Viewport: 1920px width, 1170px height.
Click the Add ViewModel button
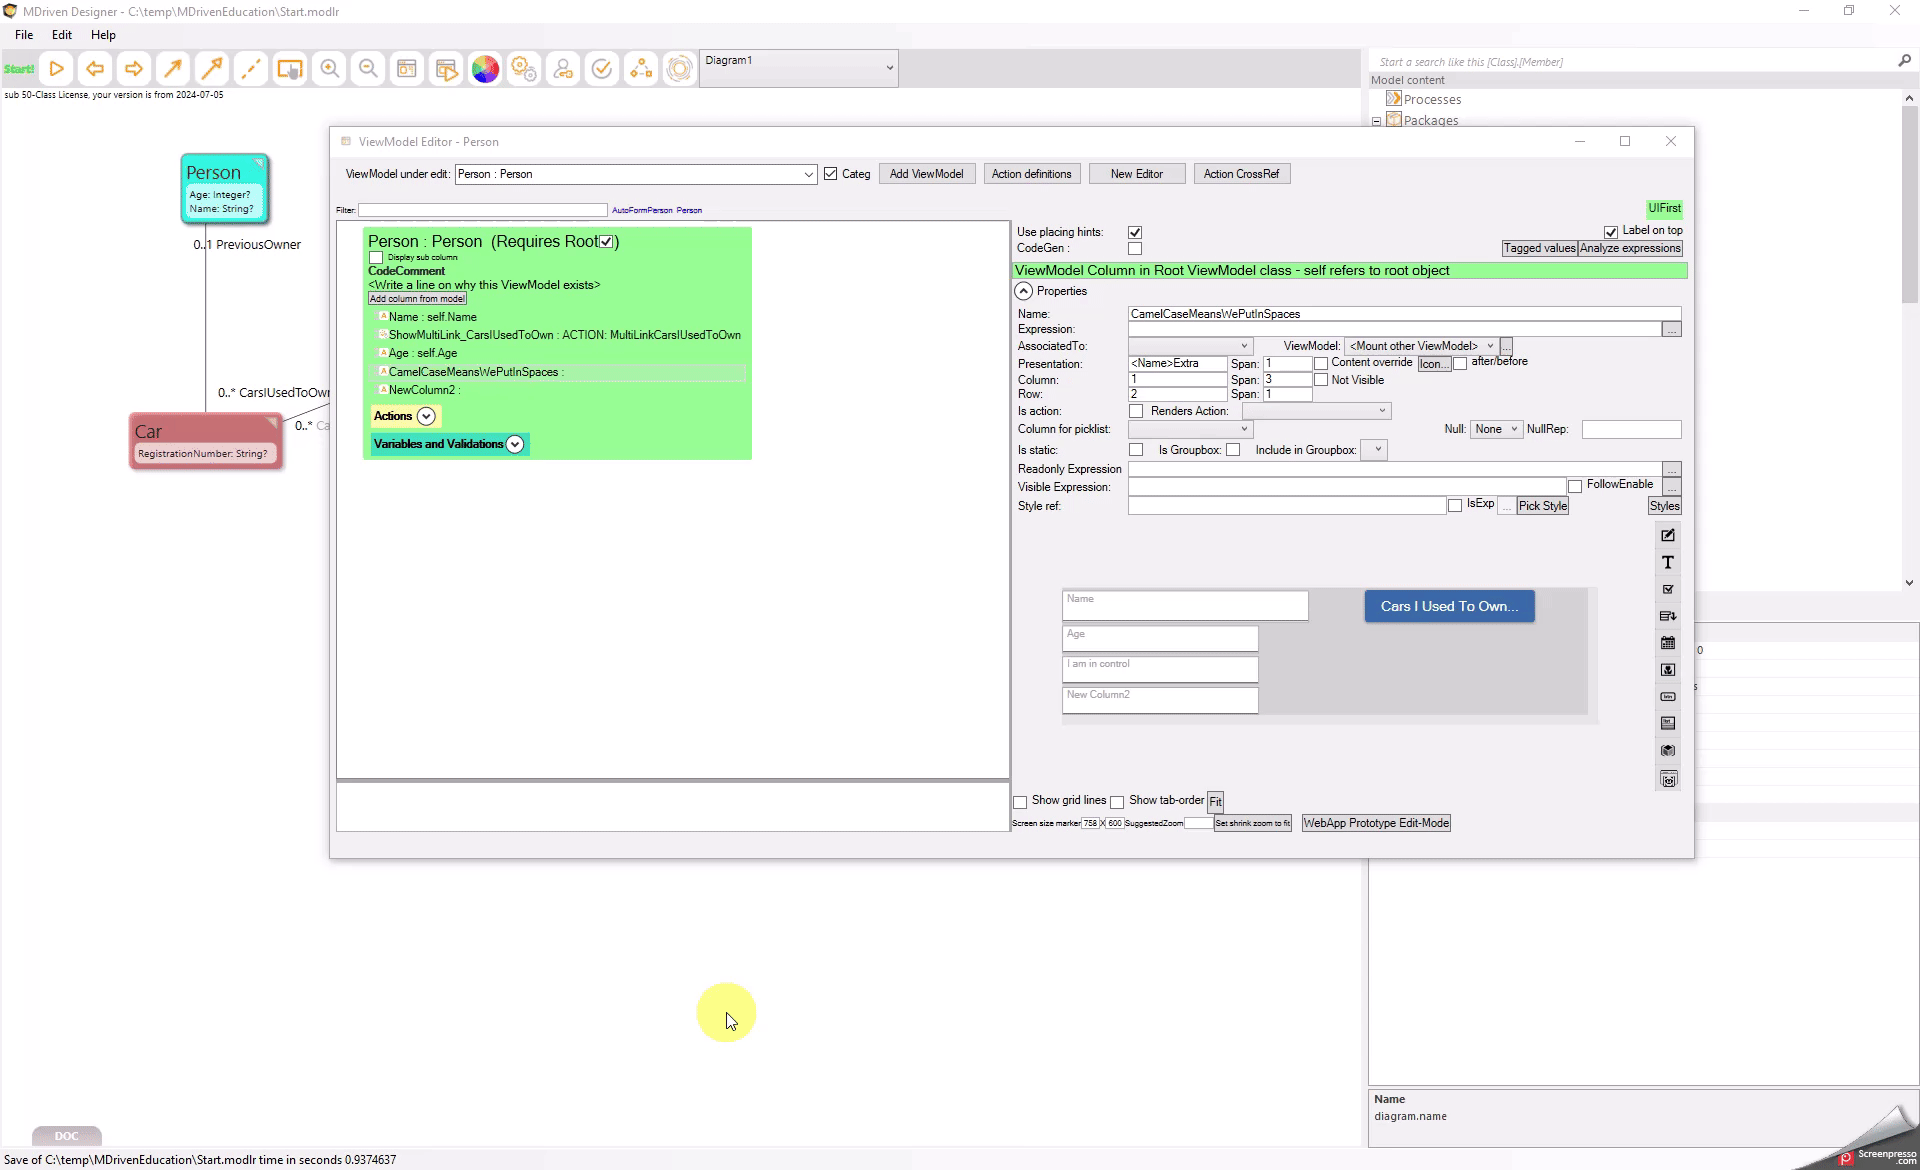pos(926,174)
